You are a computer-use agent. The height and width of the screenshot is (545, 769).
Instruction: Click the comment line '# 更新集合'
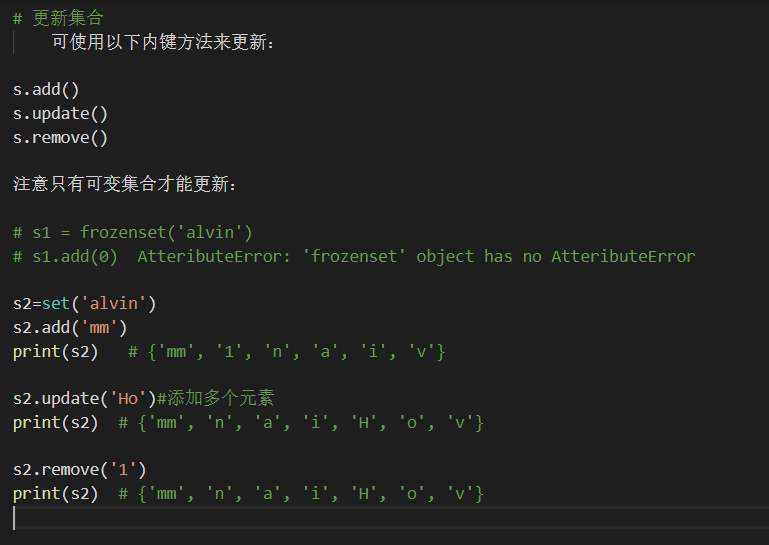coord(58,18)
